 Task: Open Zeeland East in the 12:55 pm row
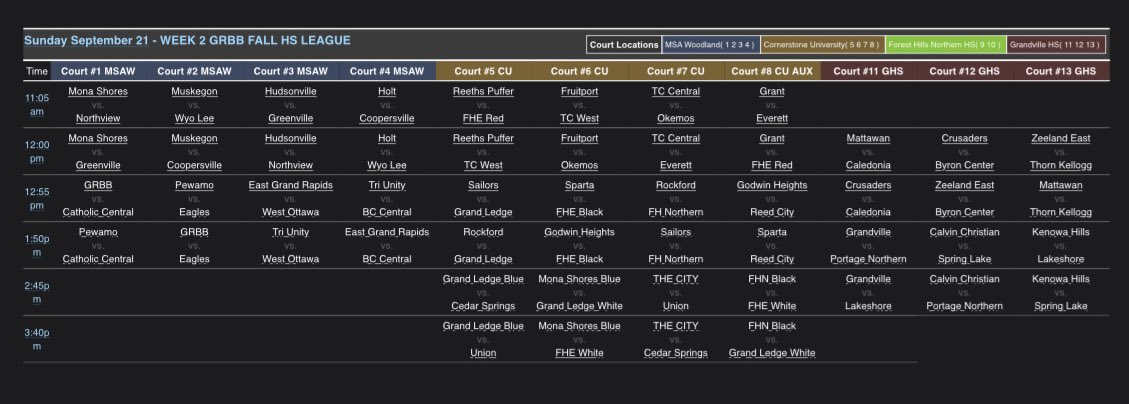[964, 185]
